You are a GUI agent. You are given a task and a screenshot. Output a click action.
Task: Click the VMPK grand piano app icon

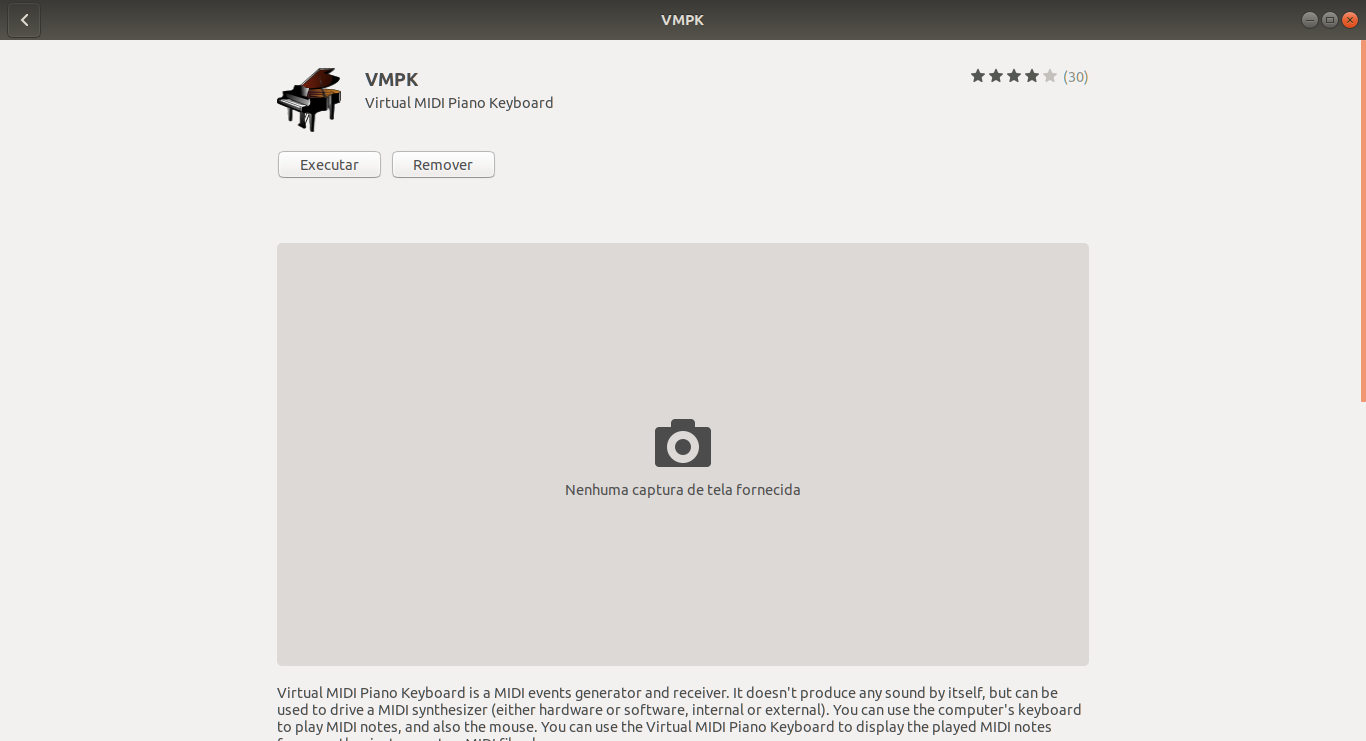pyautogui.click(x=309, y=99)
